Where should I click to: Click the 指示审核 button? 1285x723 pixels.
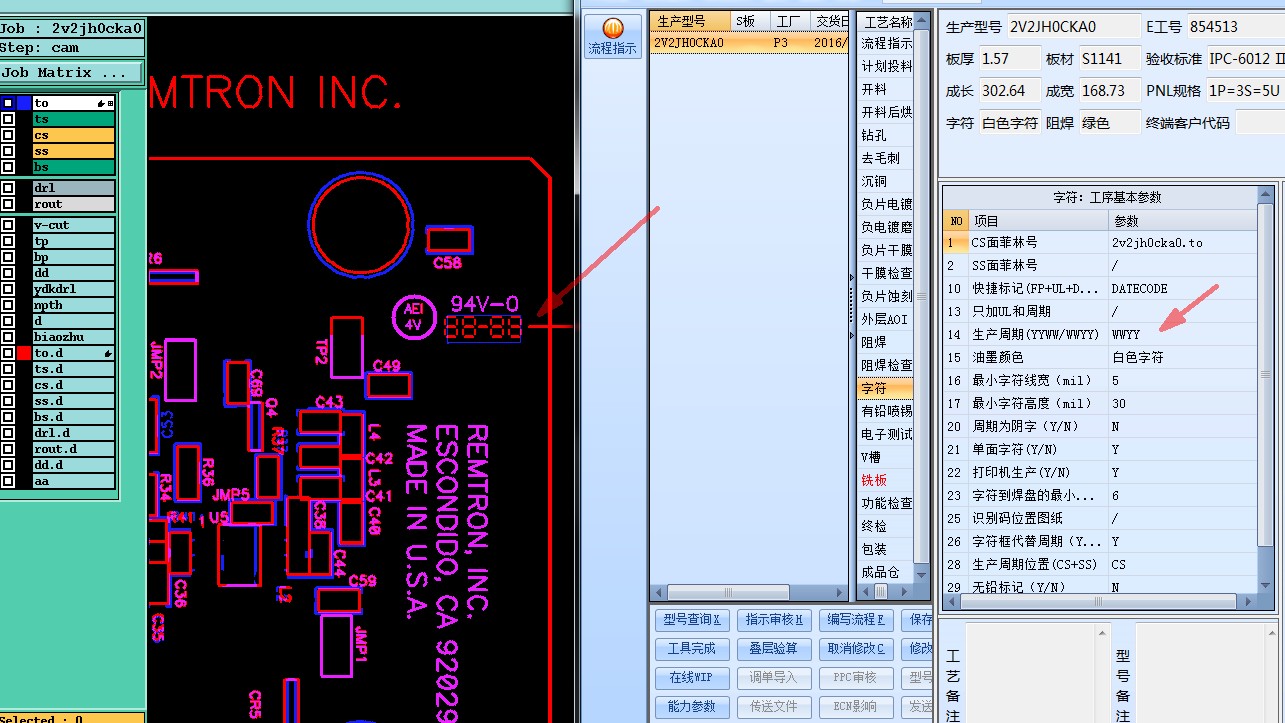click(775, 620)
